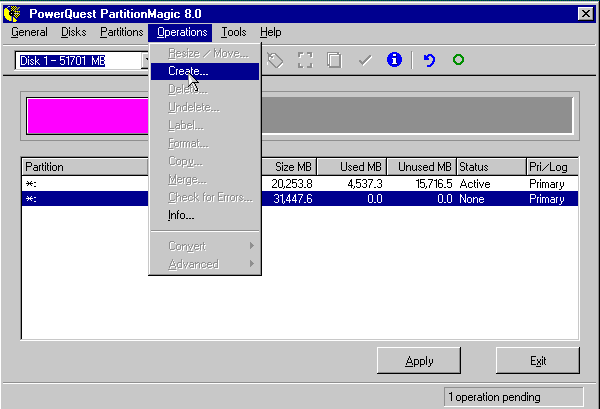Click the Check for Errors checkmark icon
The image size is (600, 409).
pos(365,60)
